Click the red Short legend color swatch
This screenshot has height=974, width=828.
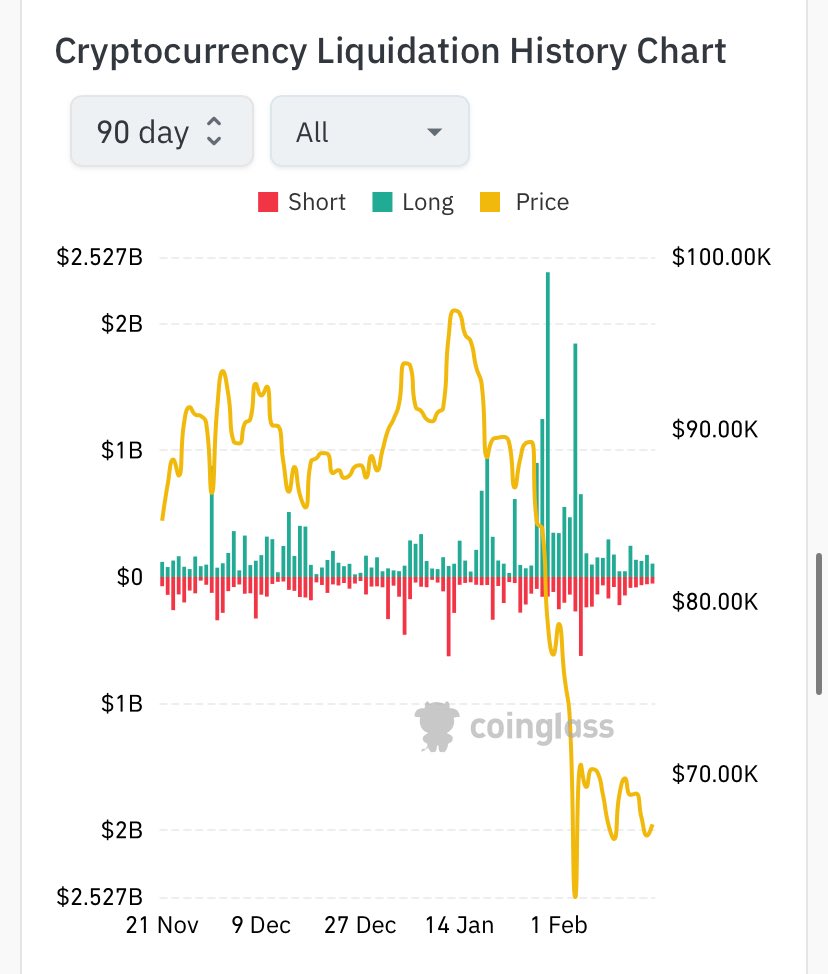pos(268,202)
